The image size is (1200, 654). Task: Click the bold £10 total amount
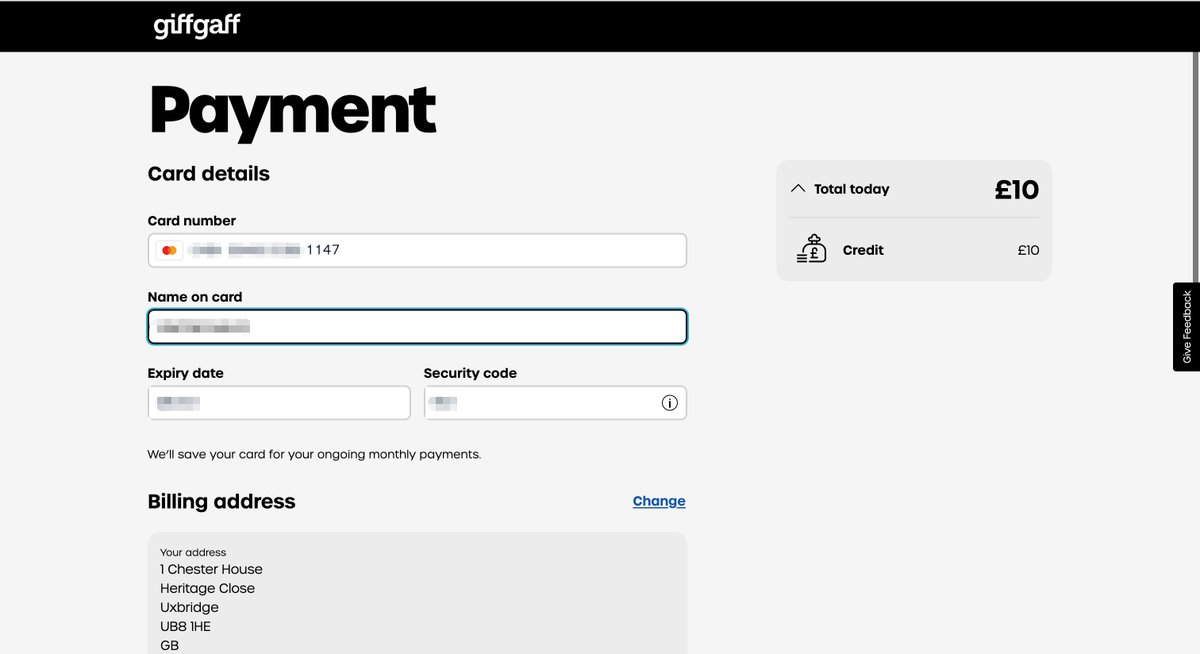(x=1016, y=189)
